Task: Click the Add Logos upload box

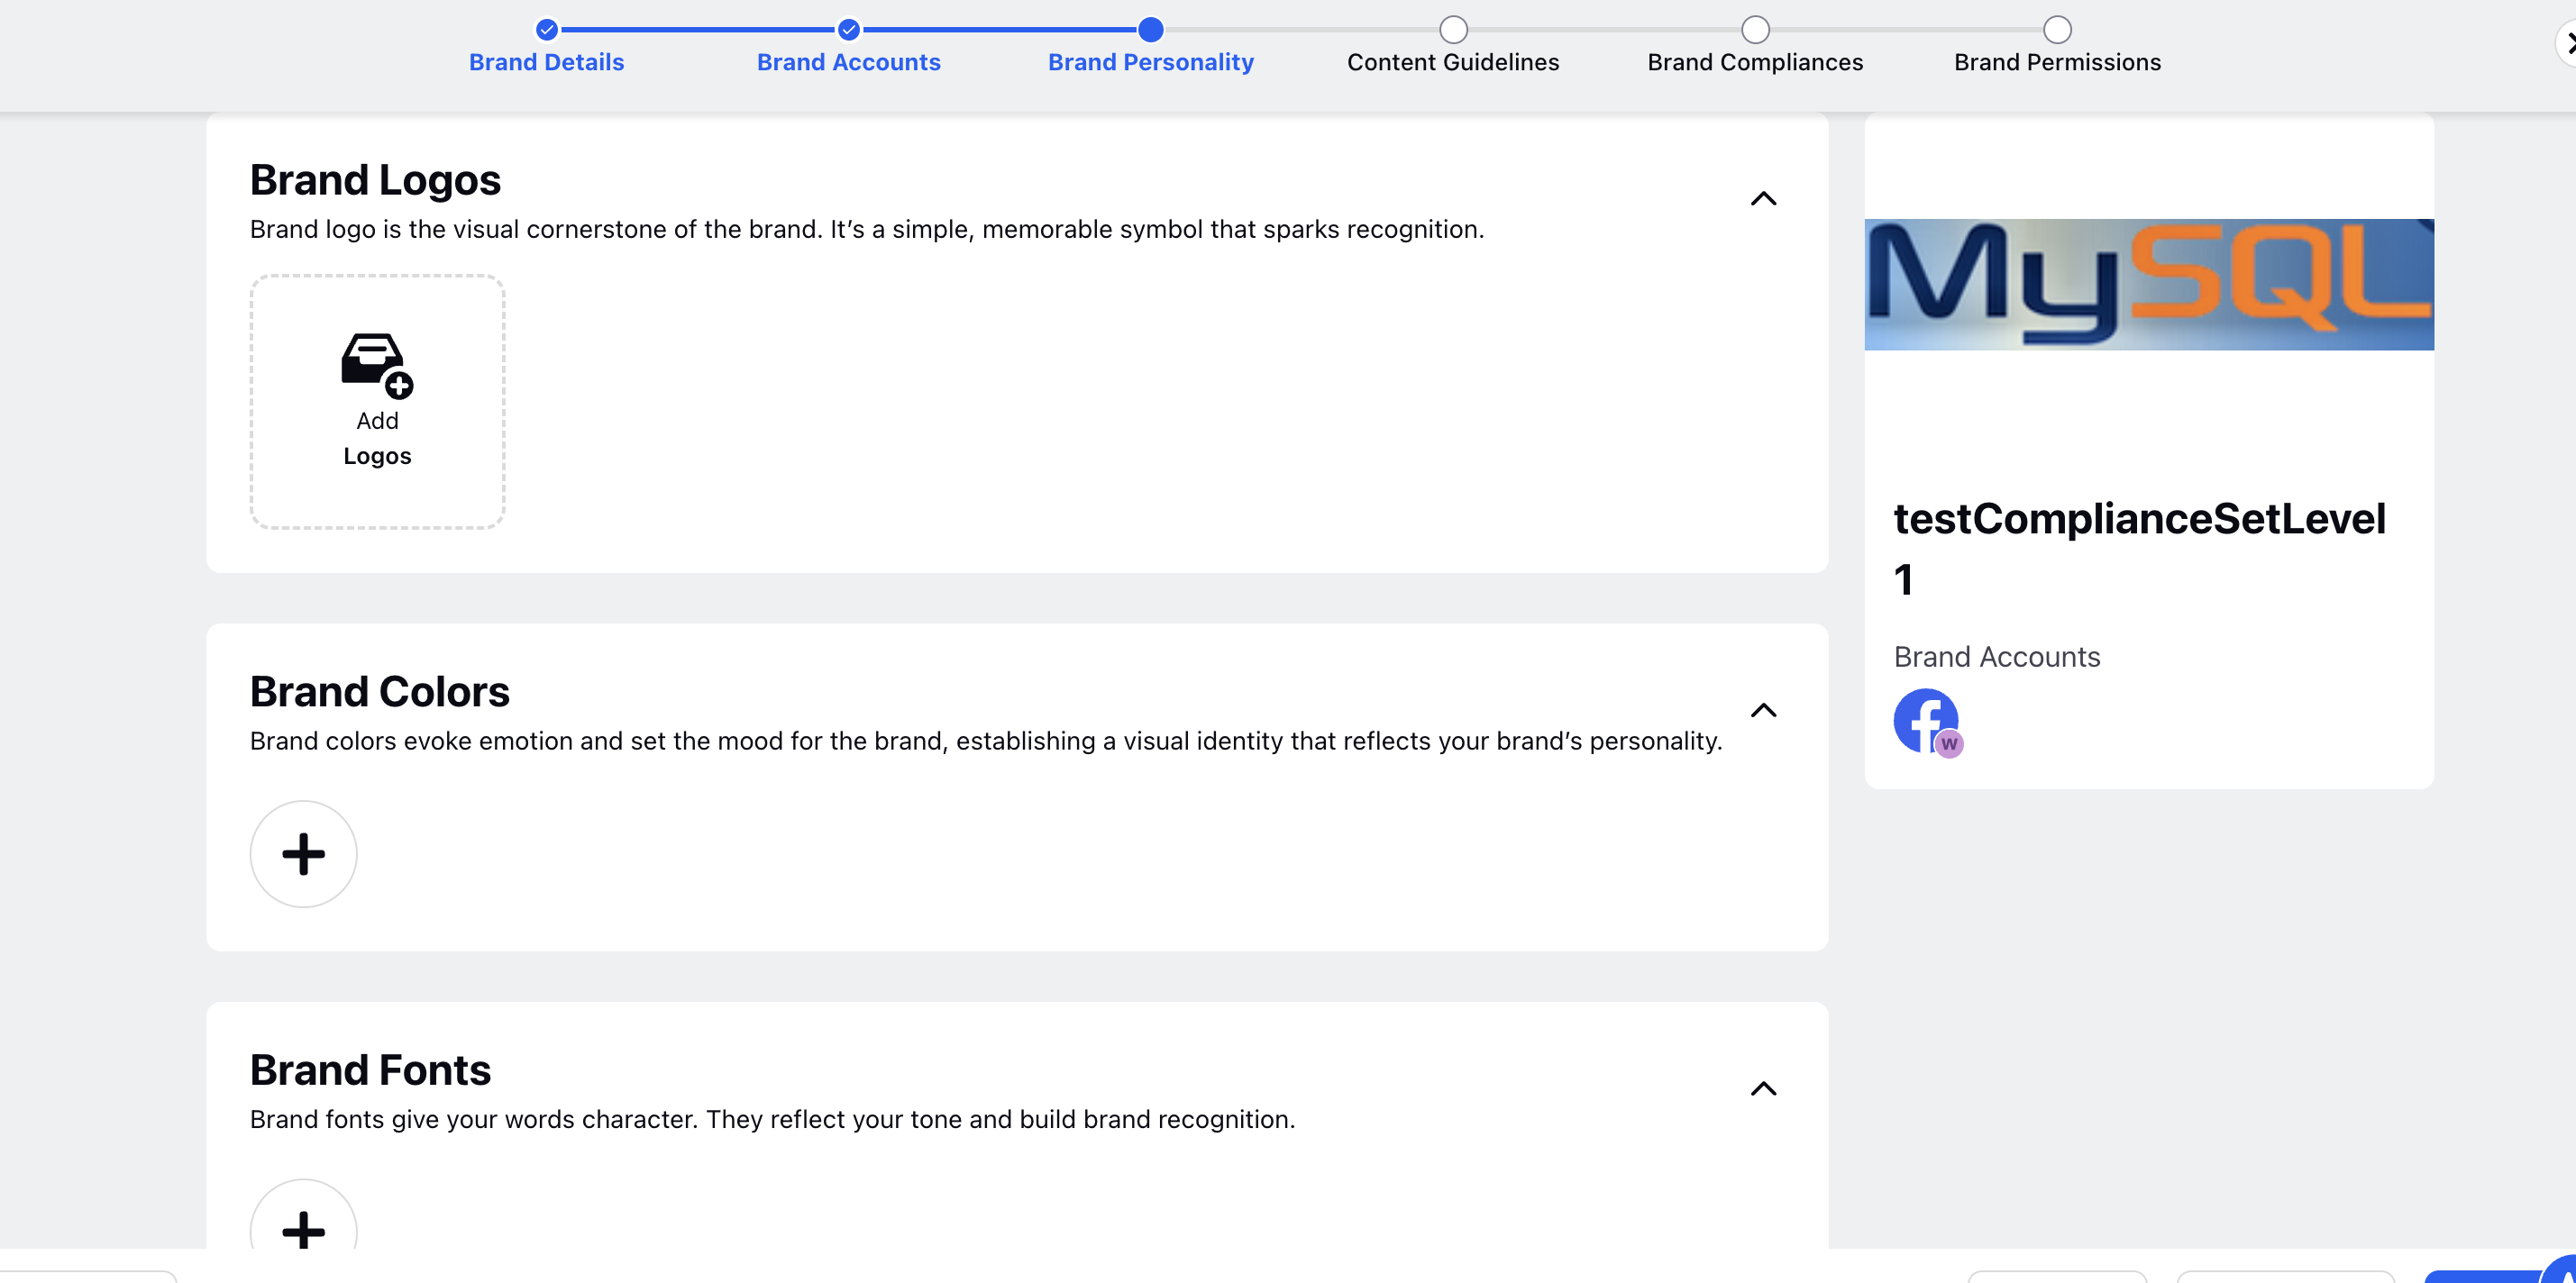Action: pos(377,401)
